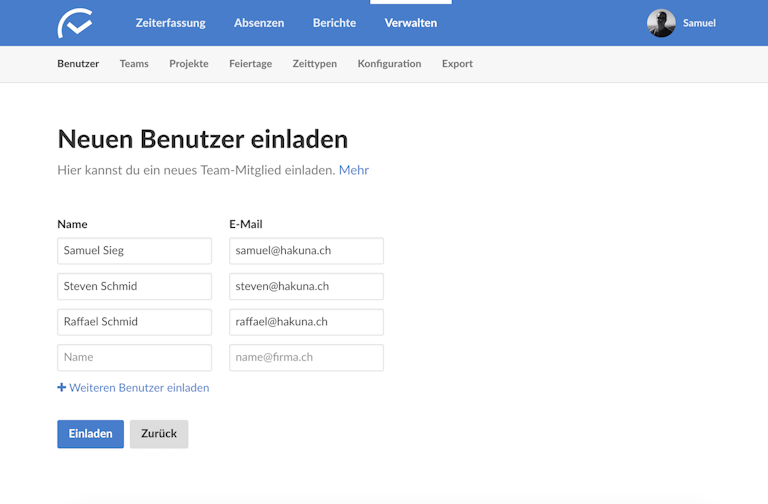Click the Einladen button

pyautogui.click(x=91, y=434)
